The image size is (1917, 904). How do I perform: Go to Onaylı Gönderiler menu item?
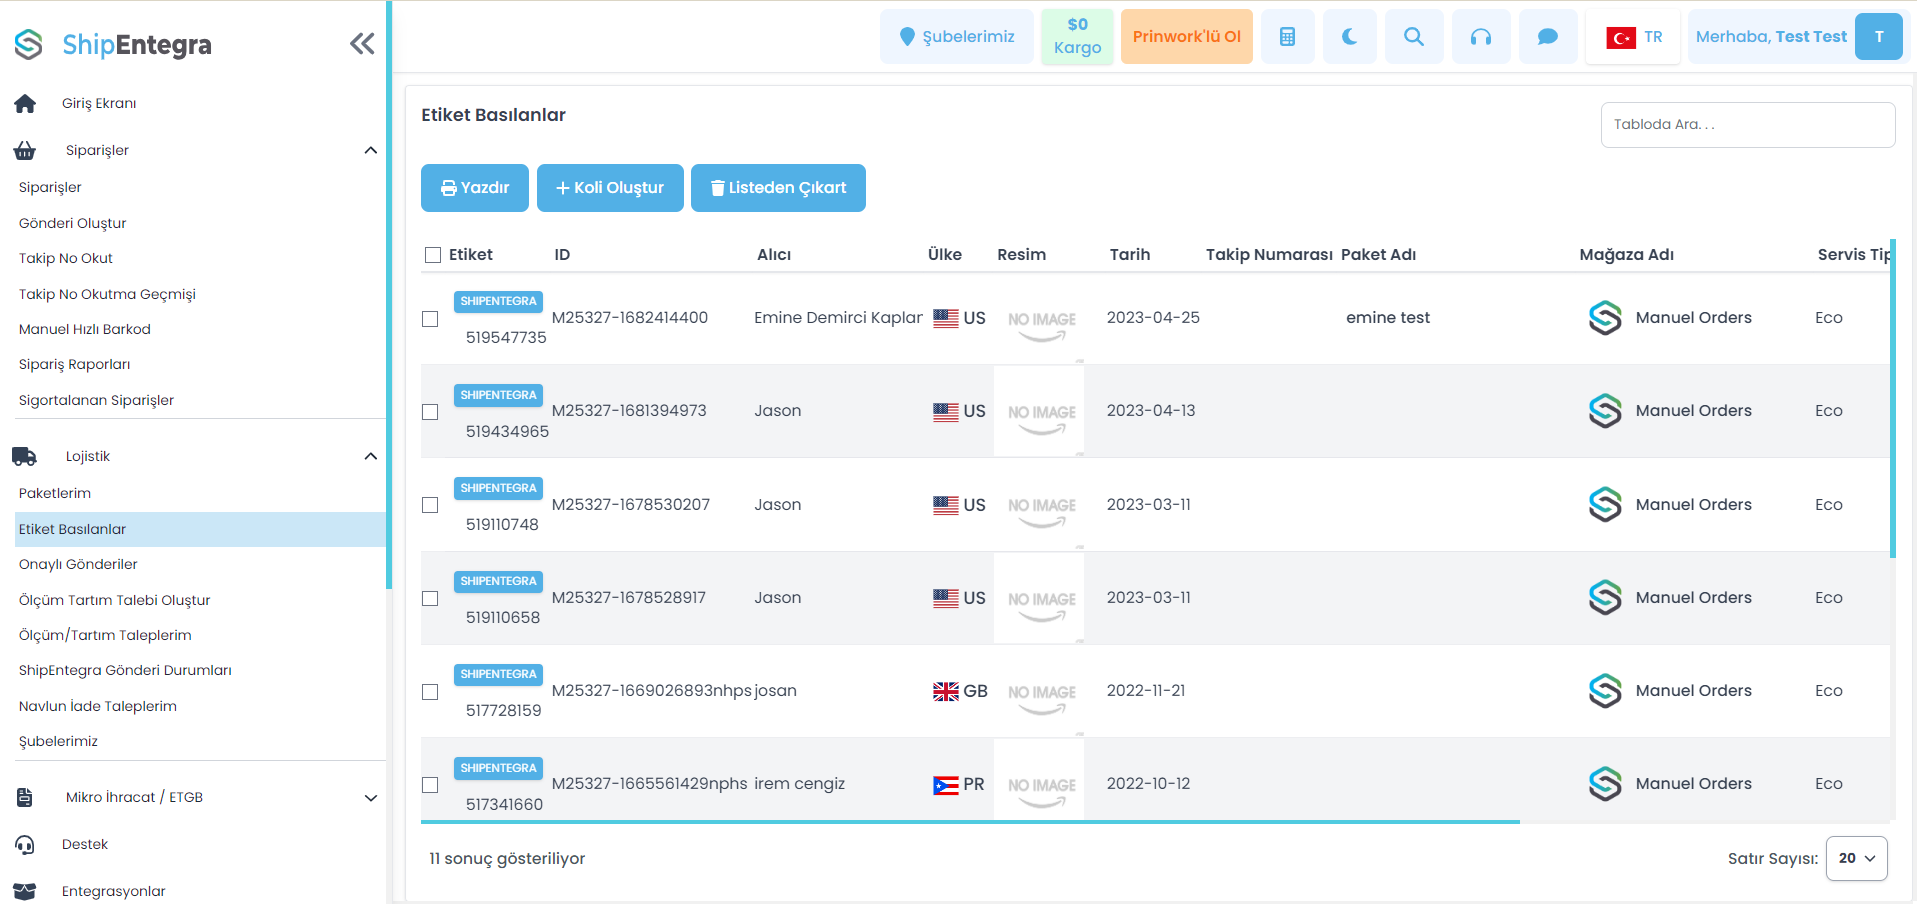click(78, 564)
